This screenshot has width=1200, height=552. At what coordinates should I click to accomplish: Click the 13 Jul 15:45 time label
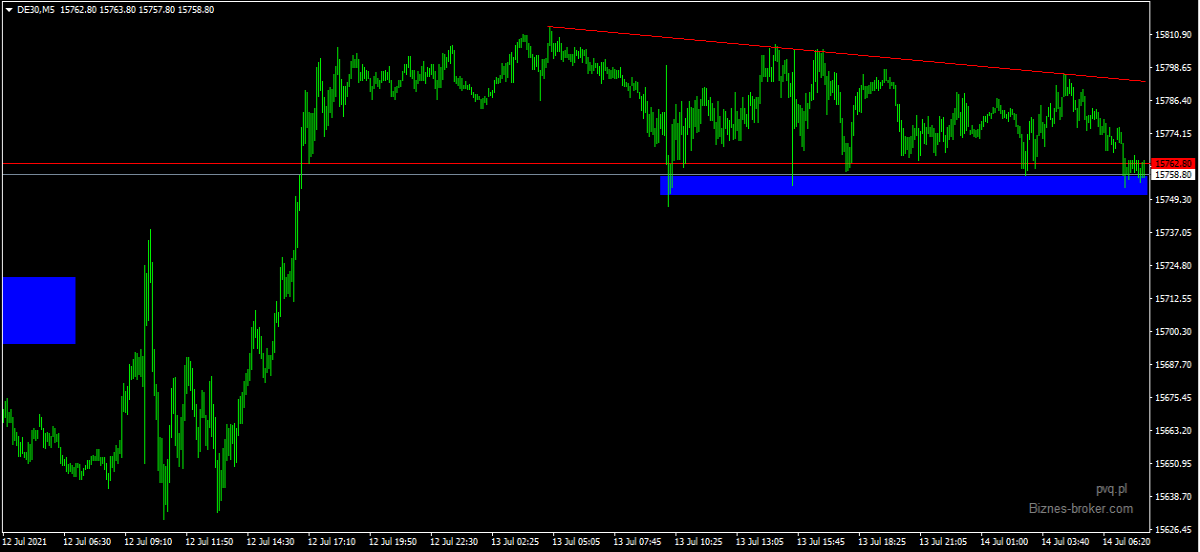[820, 542]
